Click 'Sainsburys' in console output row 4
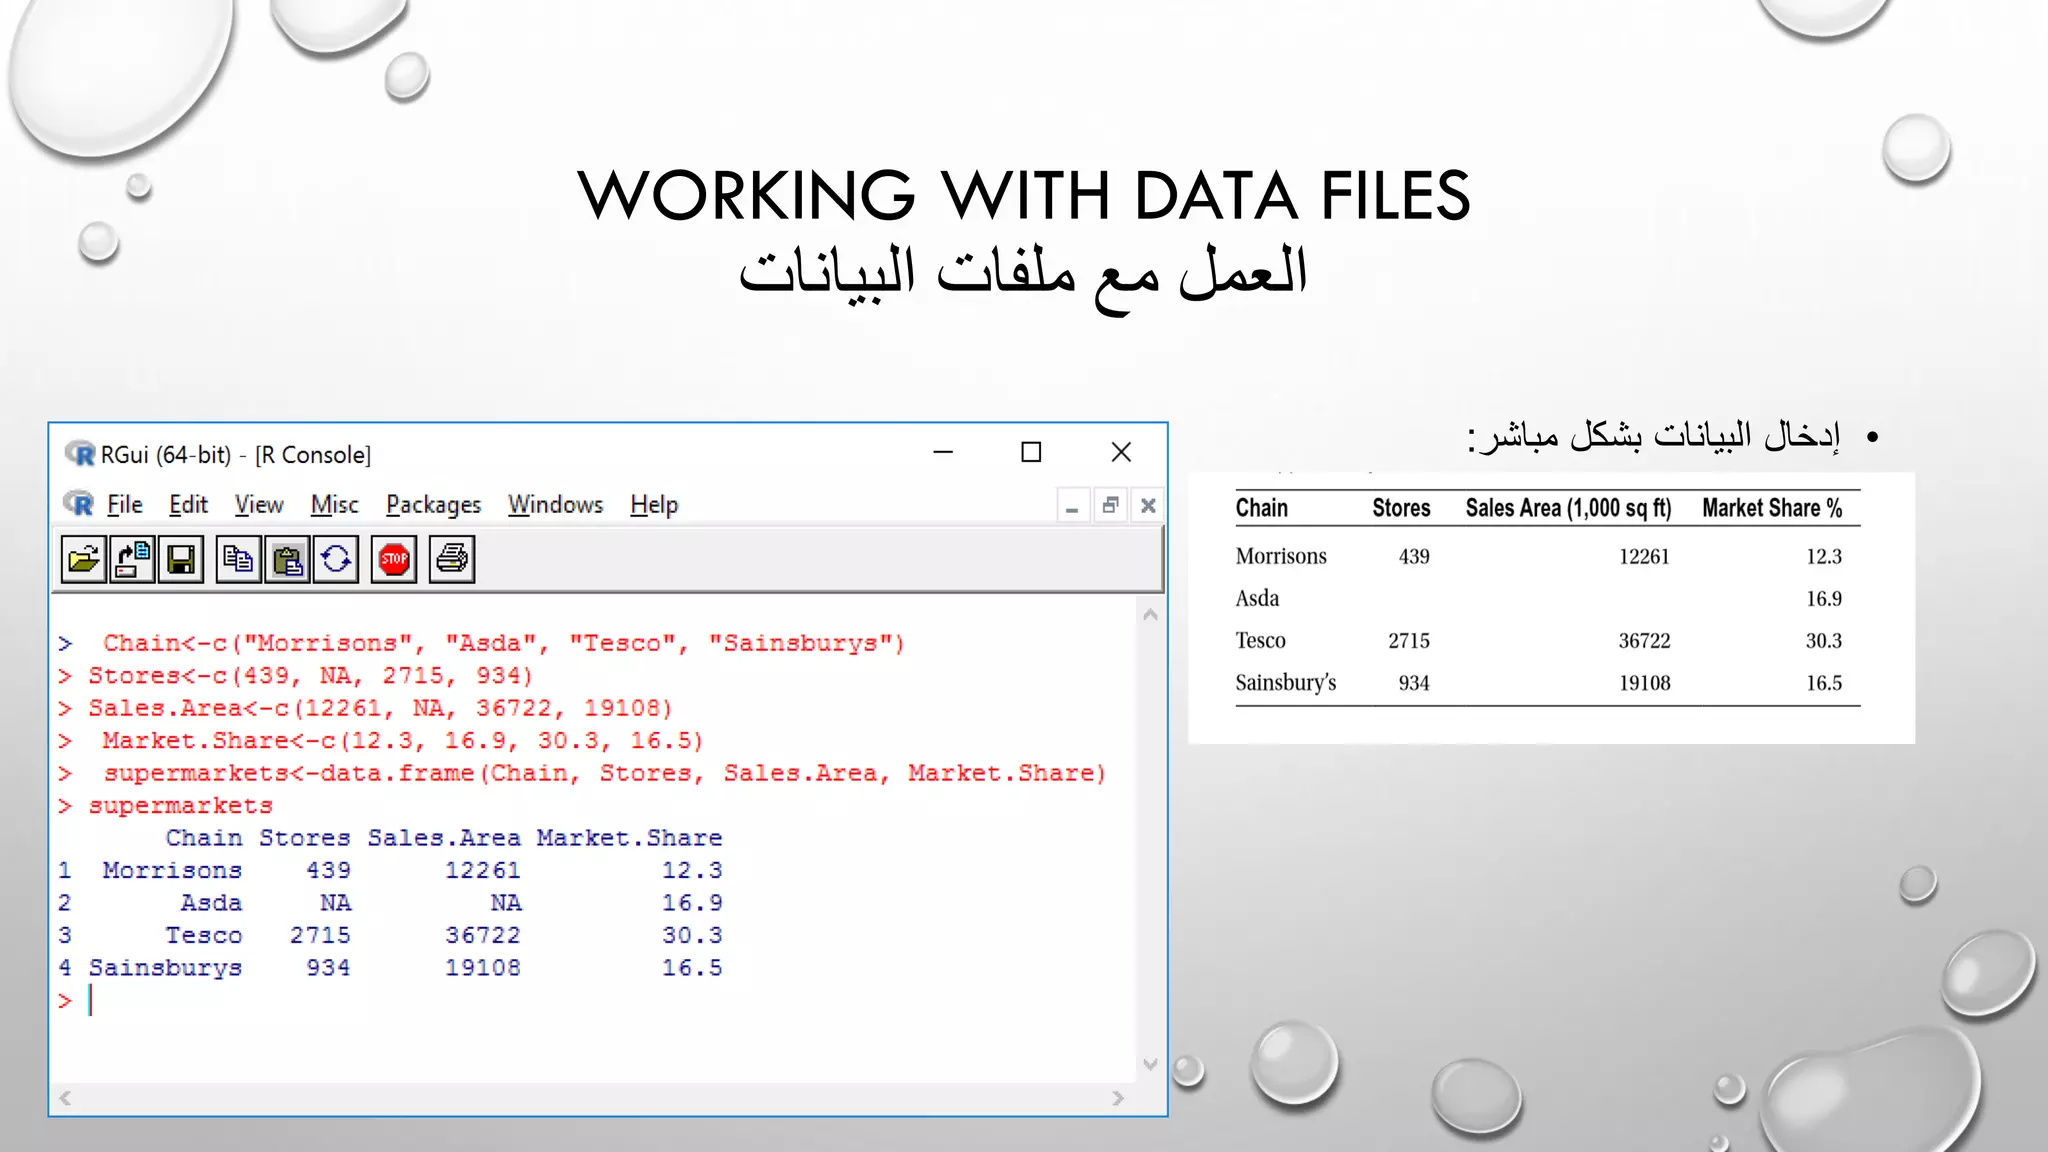This screenshot has height=1152, width=2048. tap(165, 968)
